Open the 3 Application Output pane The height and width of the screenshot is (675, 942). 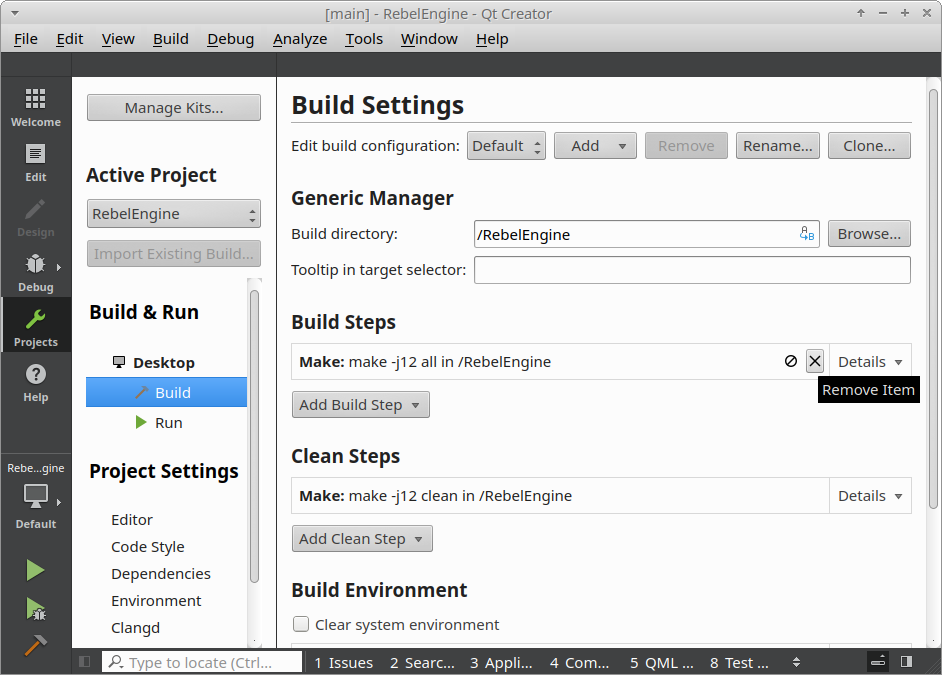(501, 662)
